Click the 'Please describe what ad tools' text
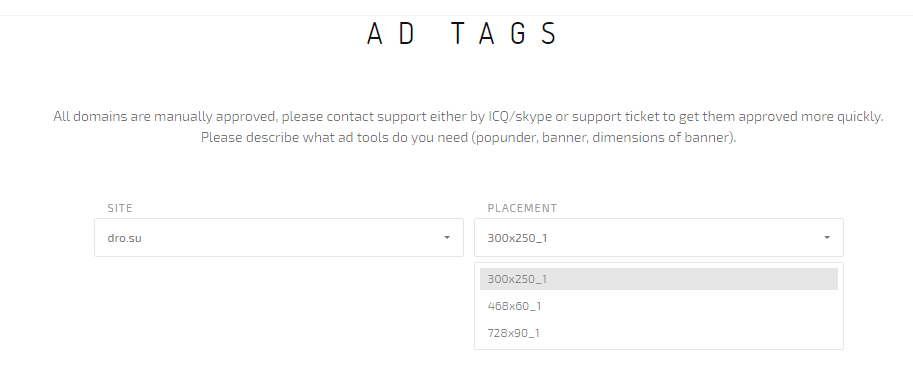This screenshot has width=913, height=389. tap(468, 139)
